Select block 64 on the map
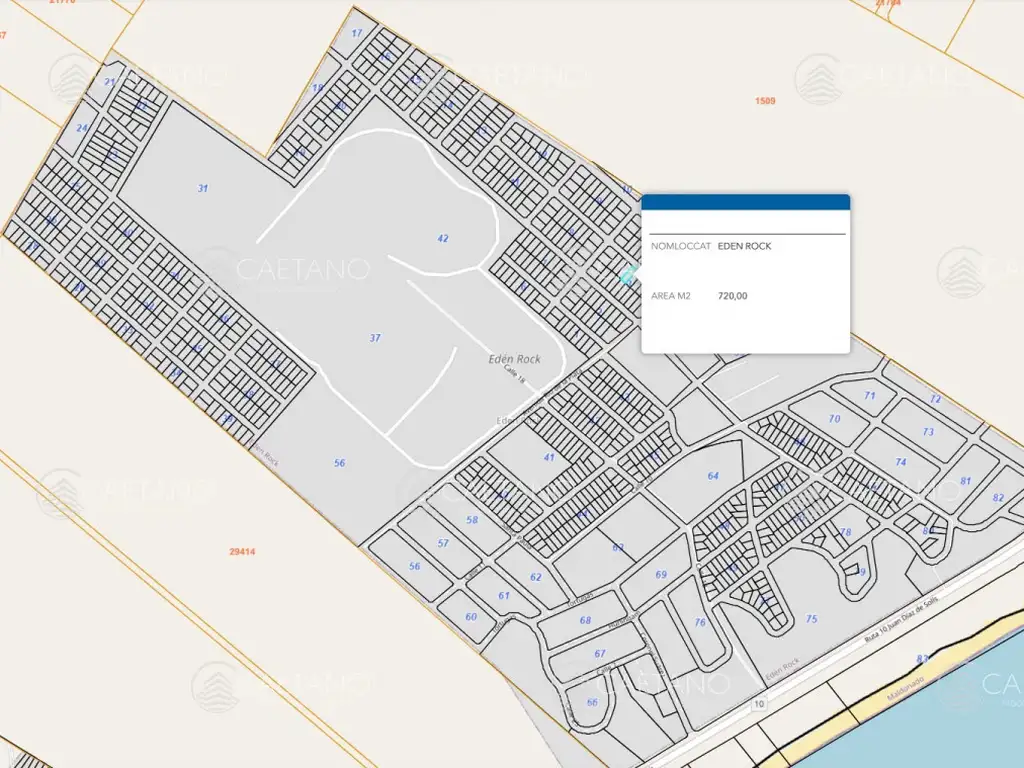 point(713,476)
